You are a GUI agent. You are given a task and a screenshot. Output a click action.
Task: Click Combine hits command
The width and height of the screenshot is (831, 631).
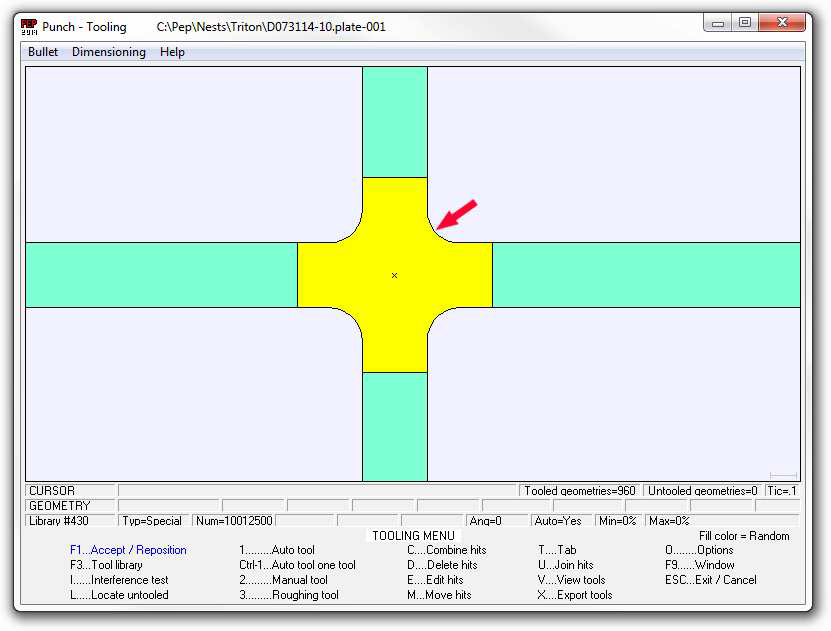pos(446,550)
